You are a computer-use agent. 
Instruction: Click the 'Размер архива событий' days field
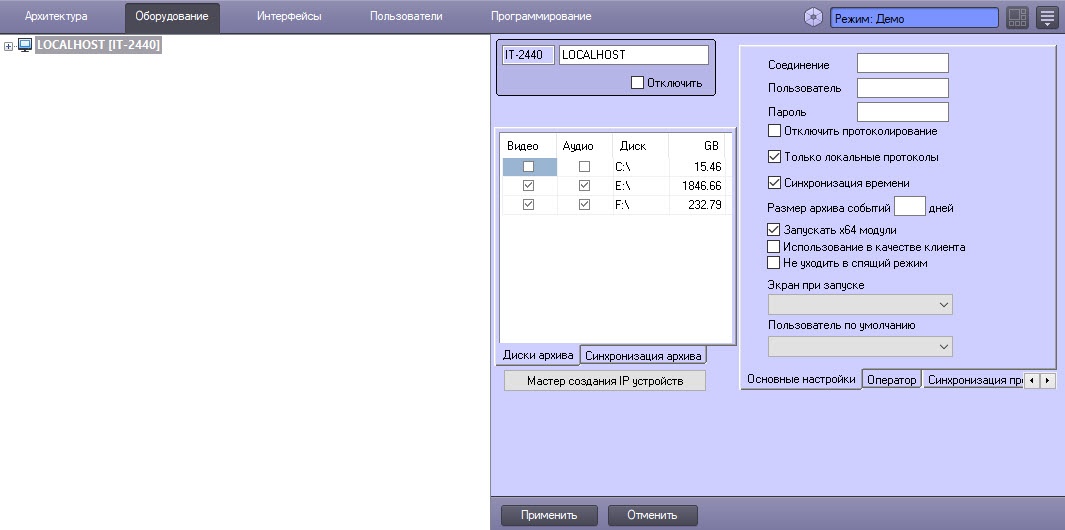tap(909, 207)
